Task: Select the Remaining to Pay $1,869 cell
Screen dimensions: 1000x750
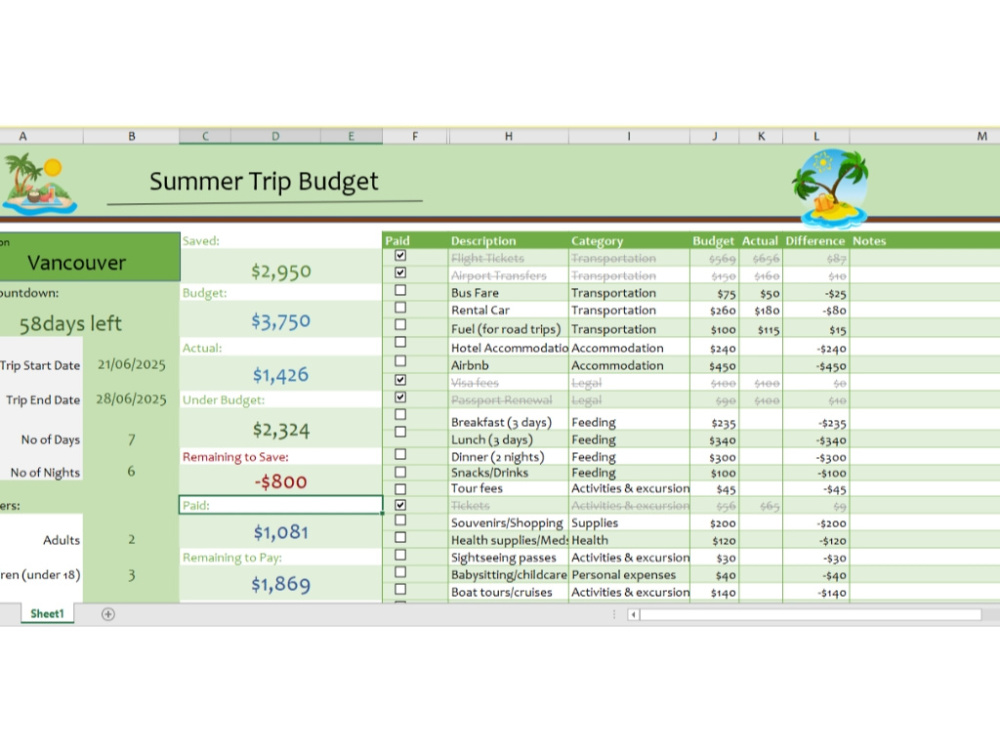Action: point(281,584)
